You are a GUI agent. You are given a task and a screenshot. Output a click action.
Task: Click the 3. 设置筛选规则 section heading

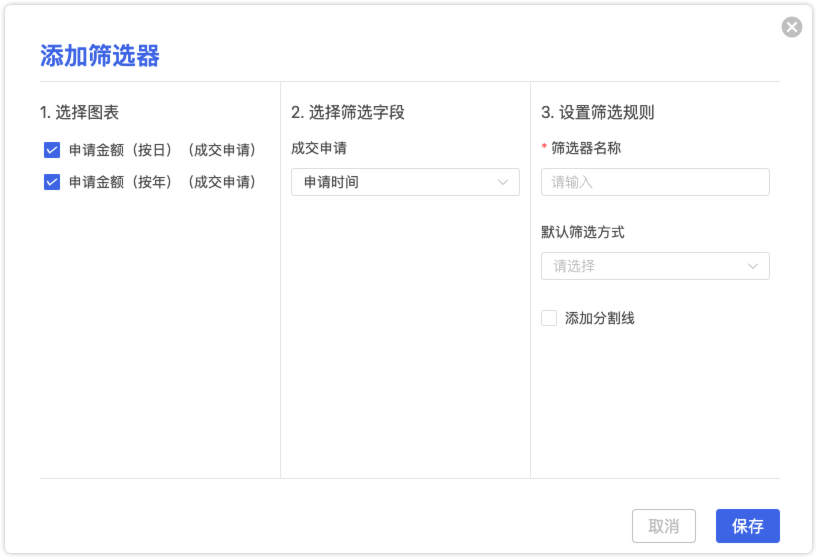(598, 112)
